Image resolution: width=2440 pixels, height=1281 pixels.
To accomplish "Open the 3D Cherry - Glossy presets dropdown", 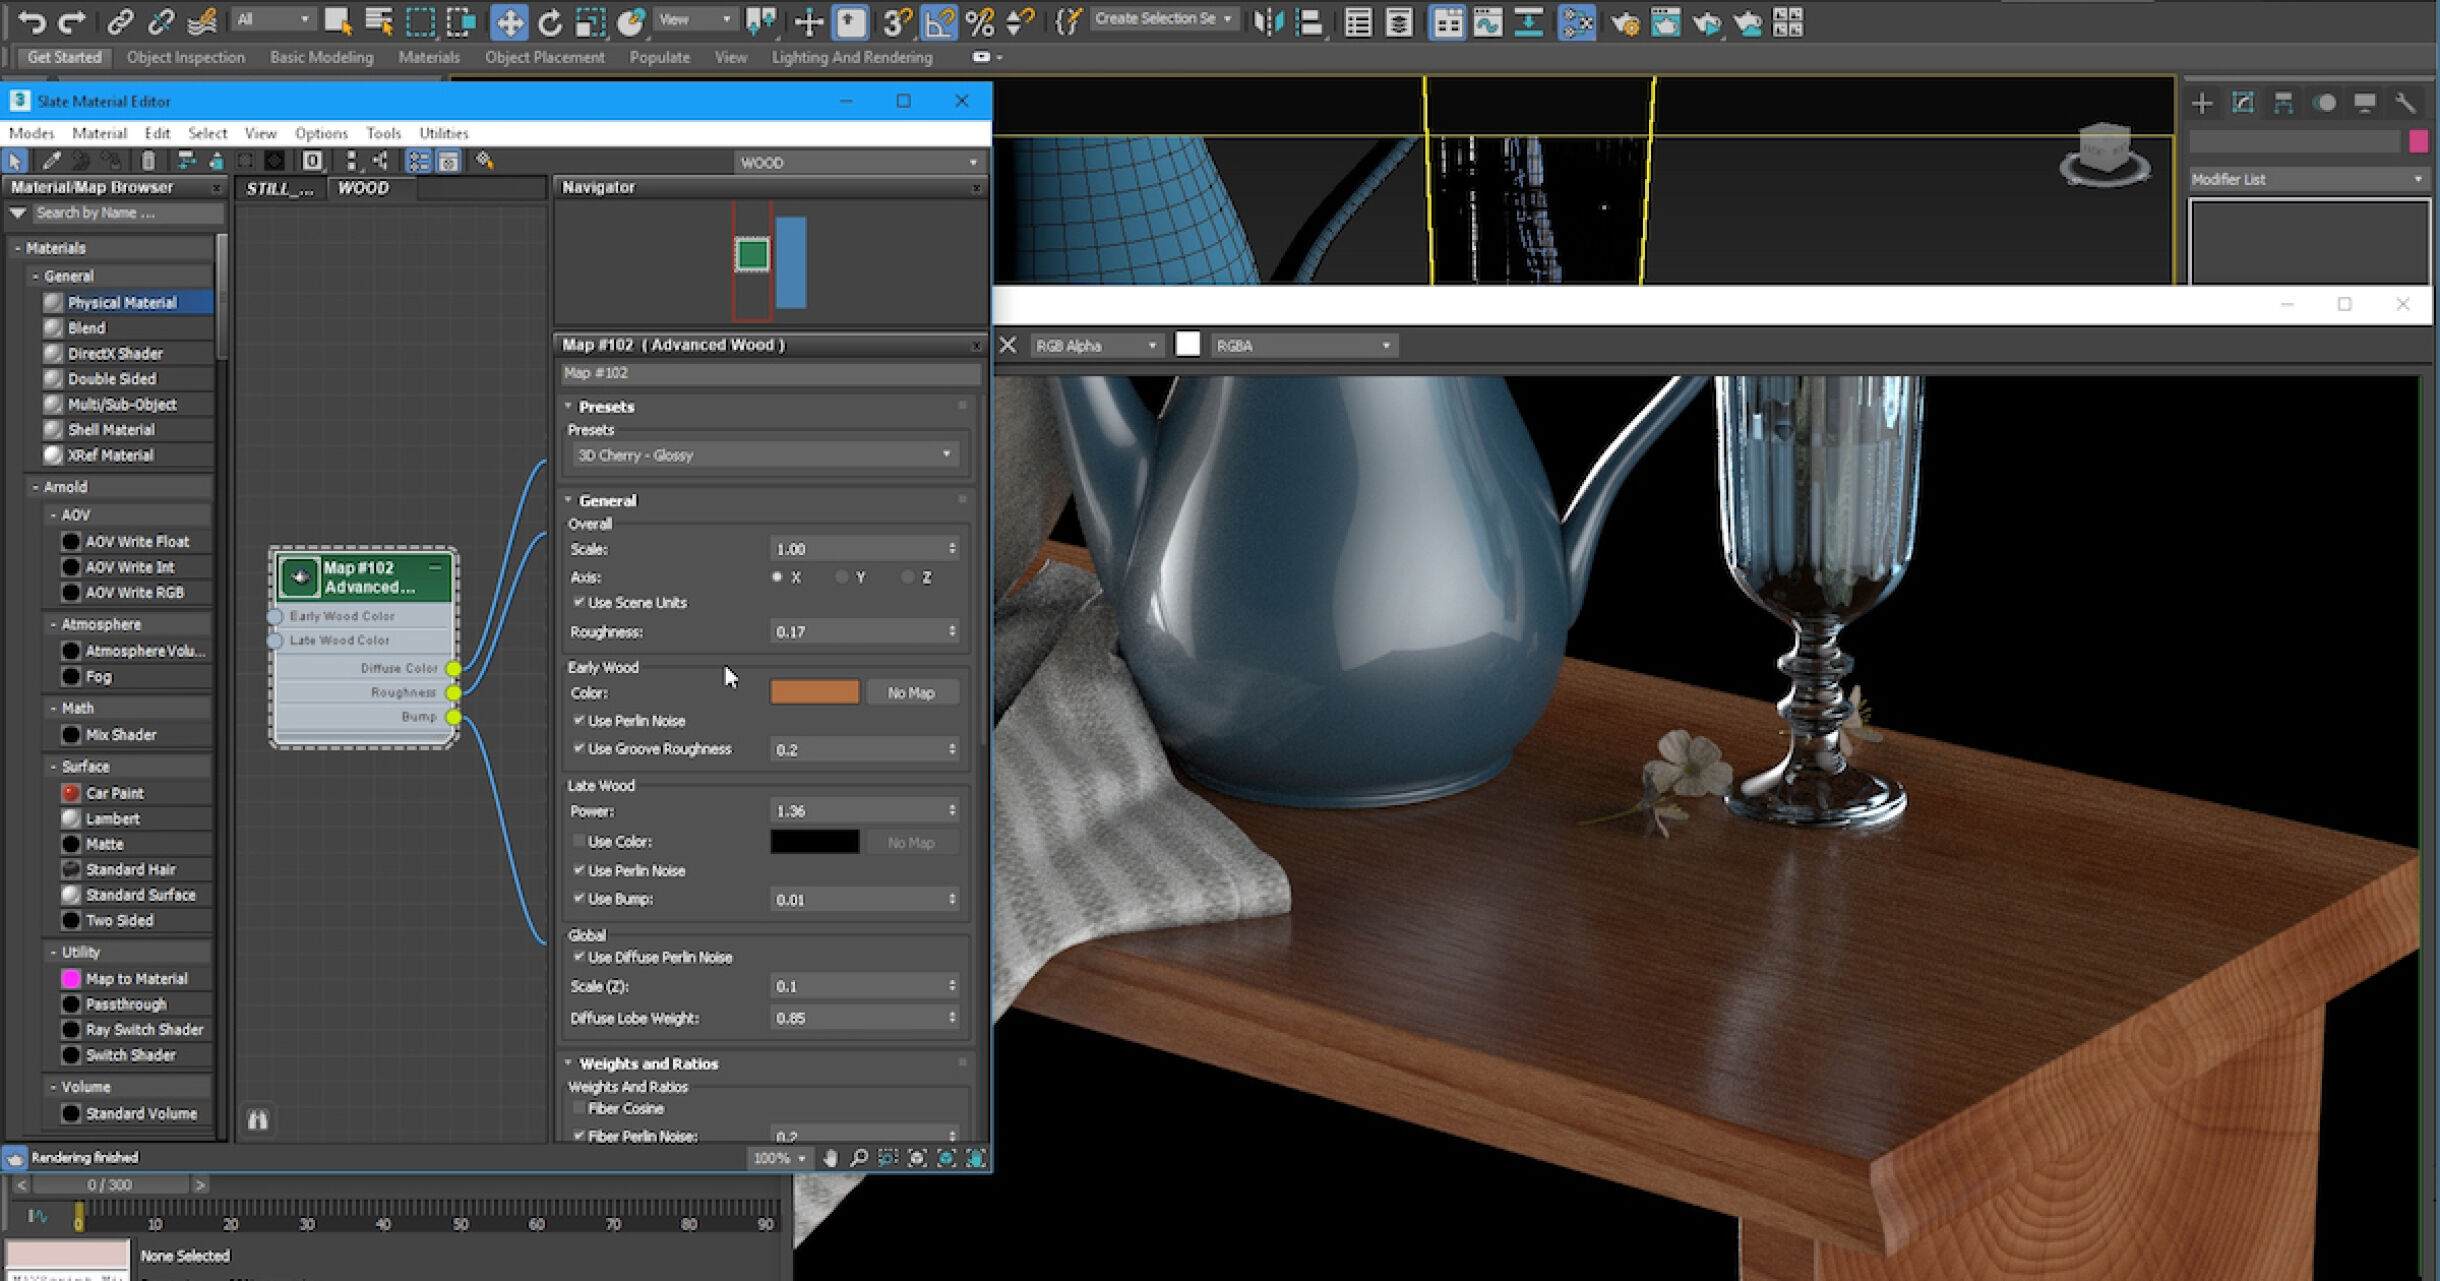I will pyautogui.click(x=764, y=455).
